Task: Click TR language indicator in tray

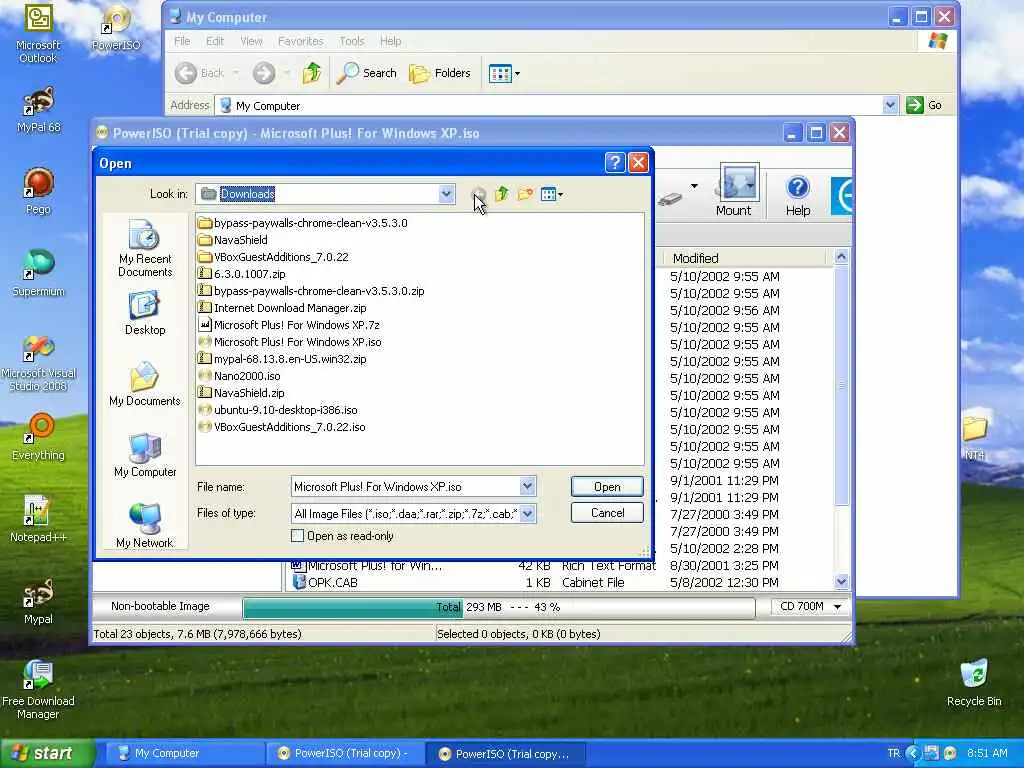Action: tap(893, 753)
